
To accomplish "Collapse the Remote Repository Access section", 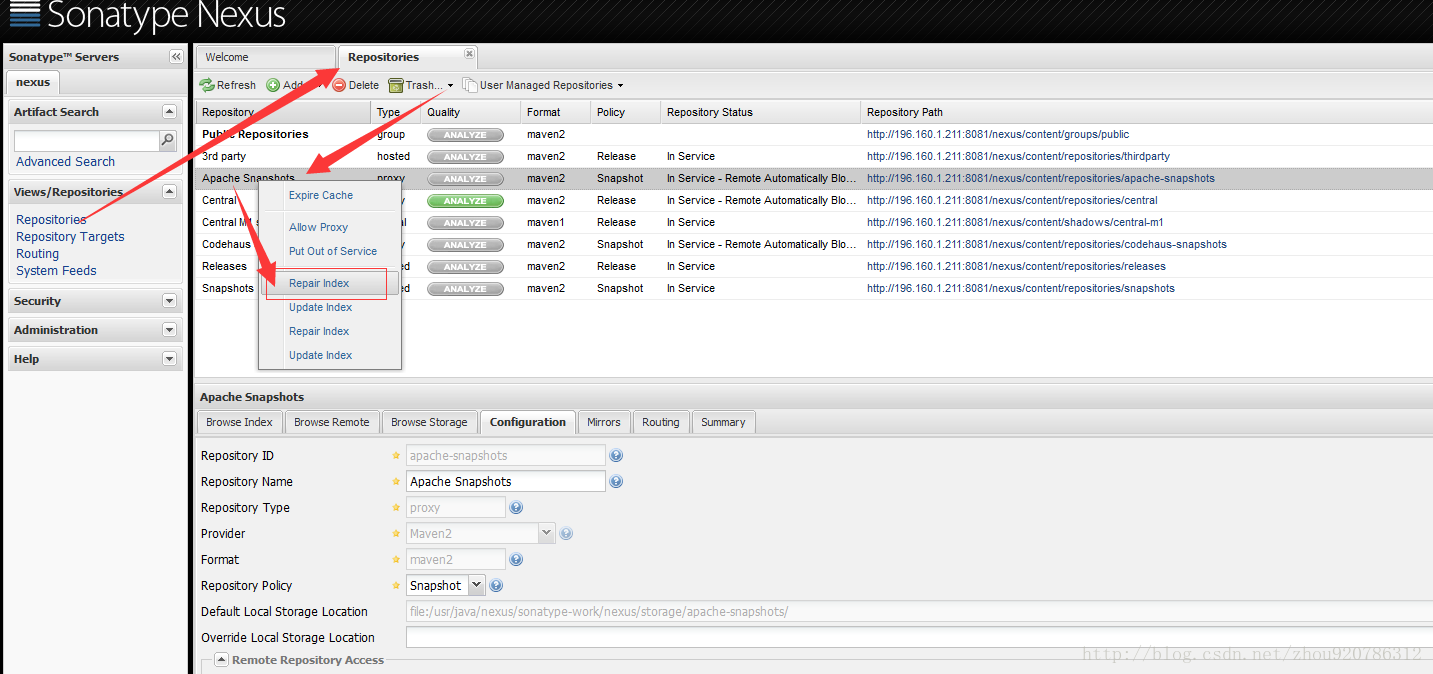I will pyautogui.click(x=222, y=660).
